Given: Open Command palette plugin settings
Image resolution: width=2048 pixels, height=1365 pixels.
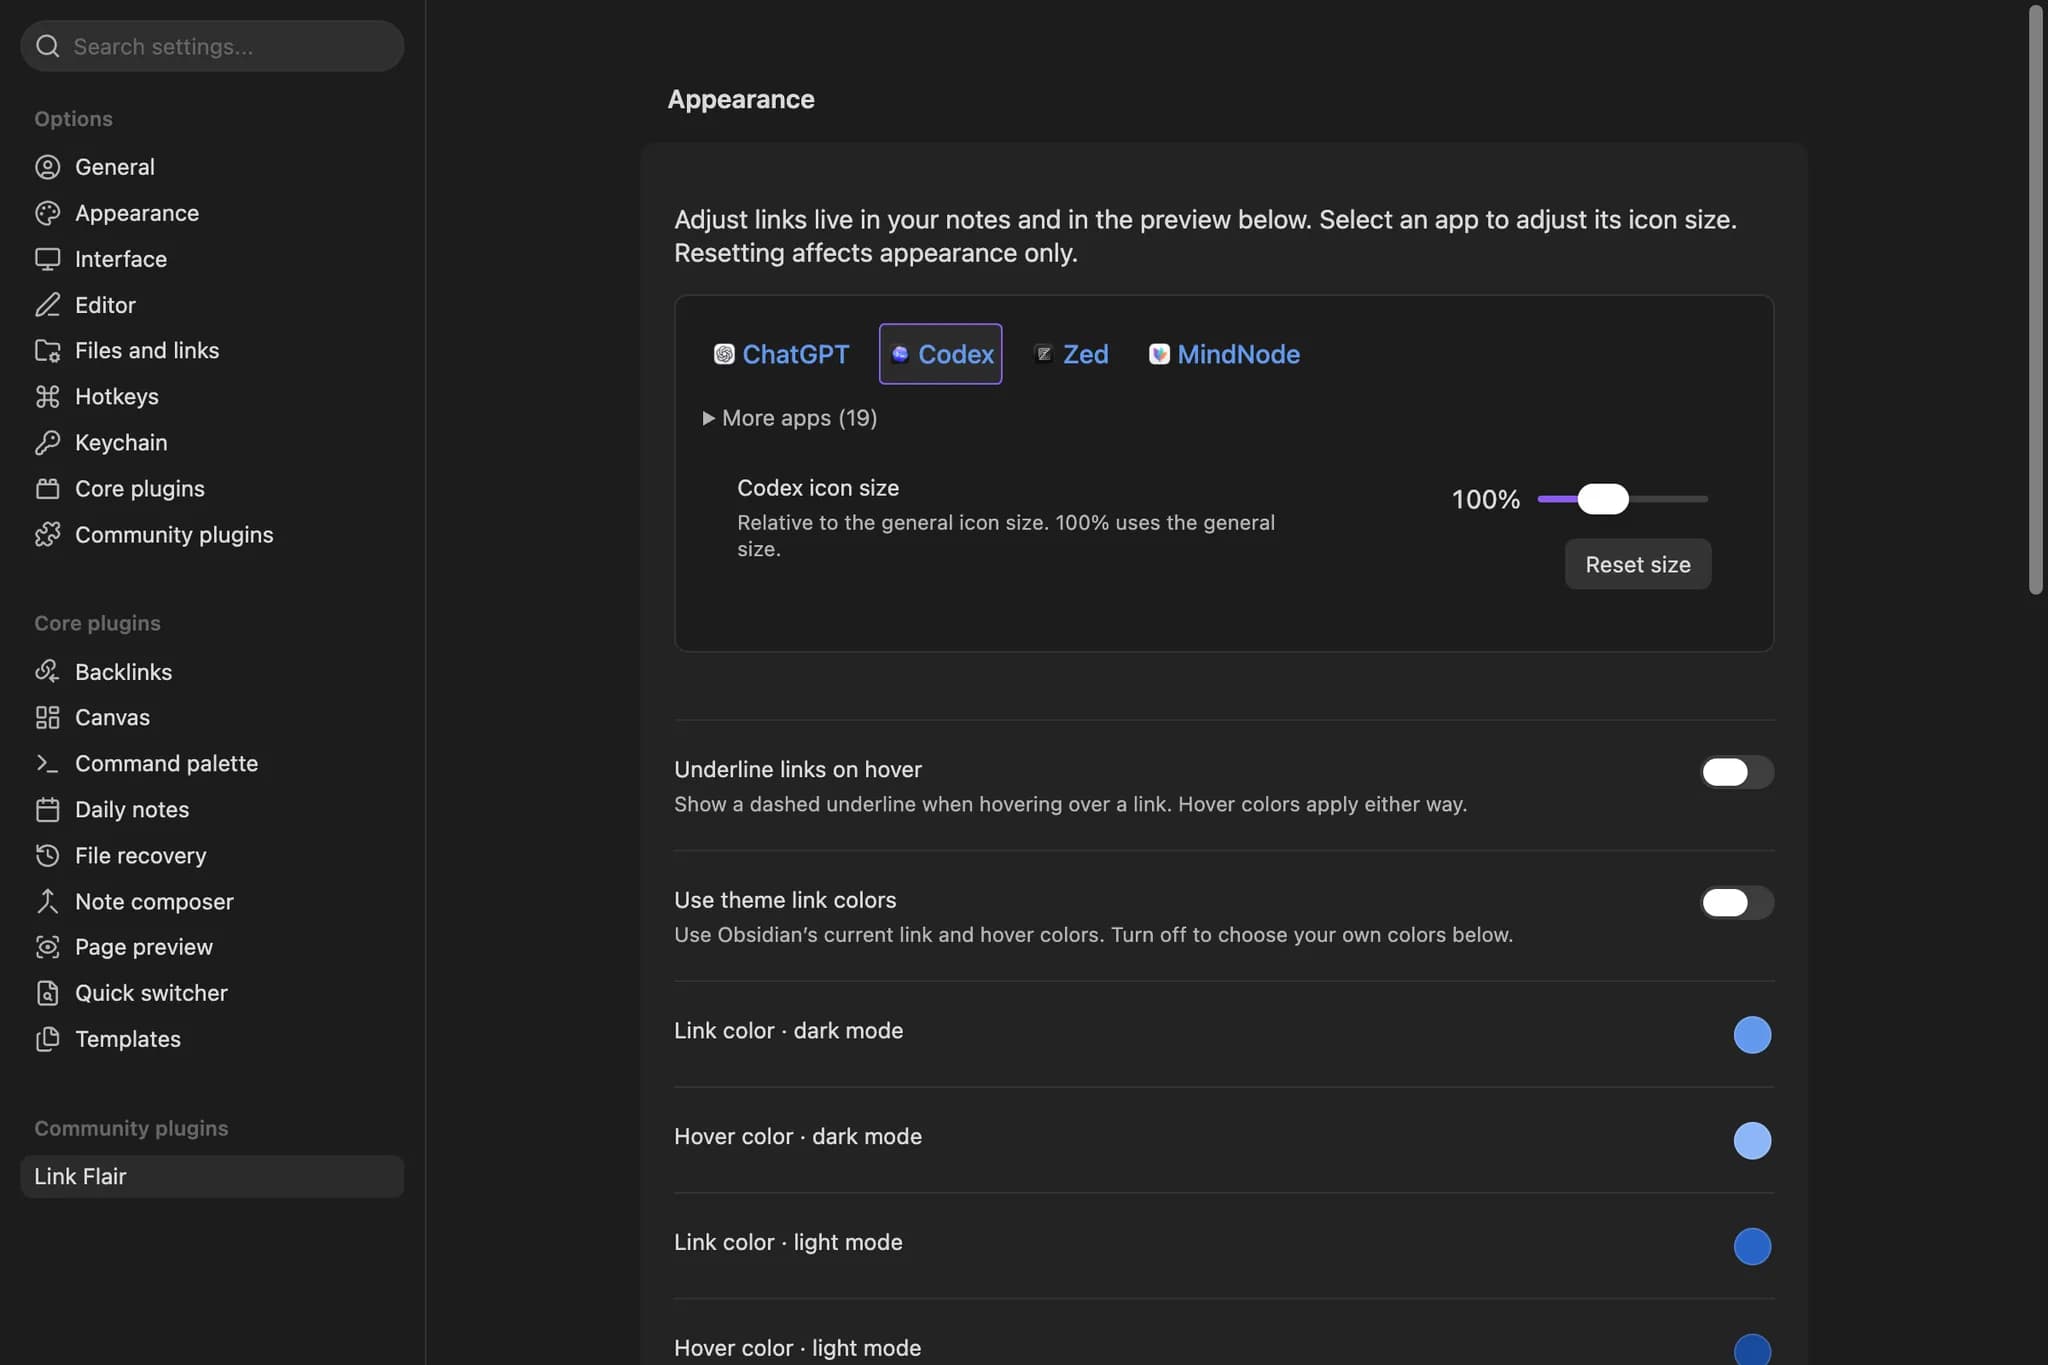Looking at the screenshot, I should tap(212, 764).
